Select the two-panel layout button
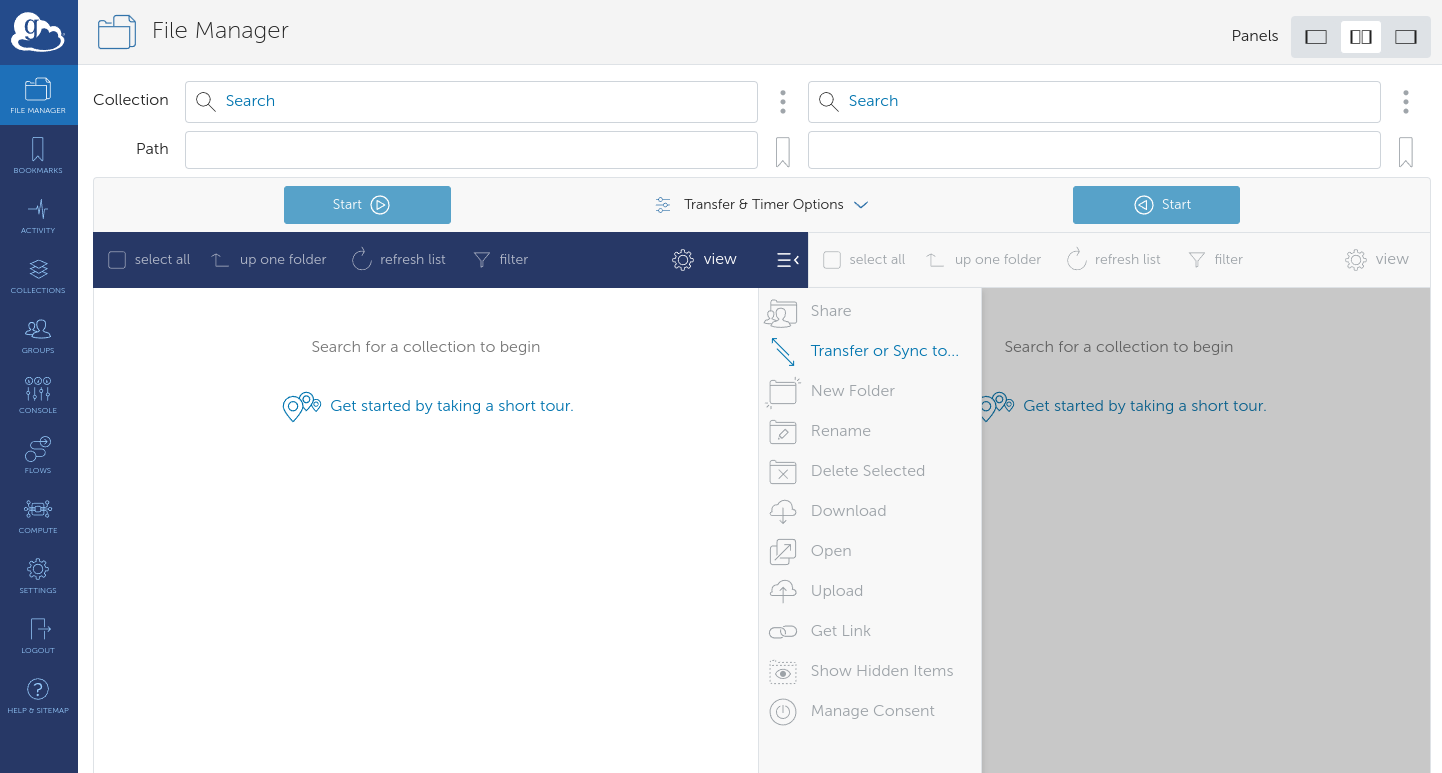Viewport: 1442px width, 773px height. (x=1360, y=37)
